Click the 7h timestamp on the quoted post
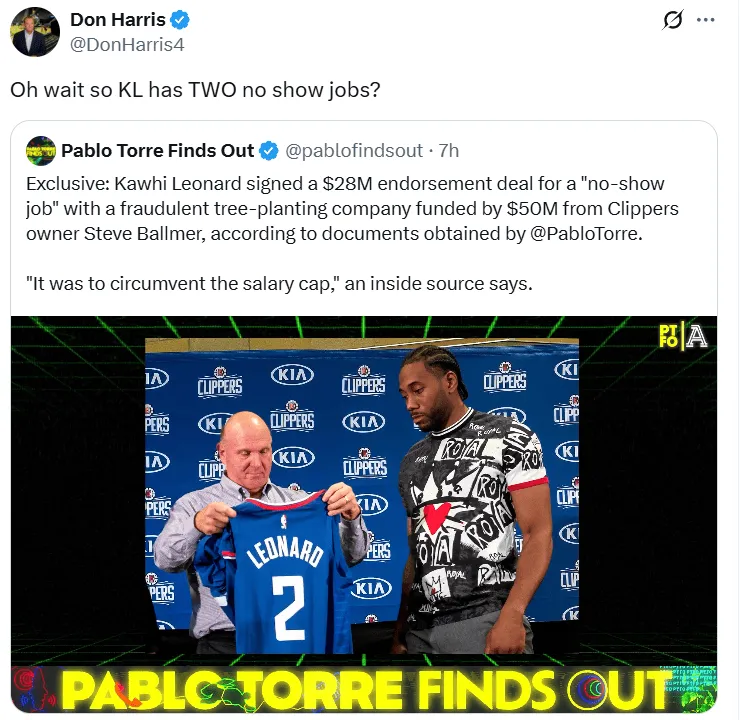The width and height of the screenshot is (740, 720). [x=448, y=151]
